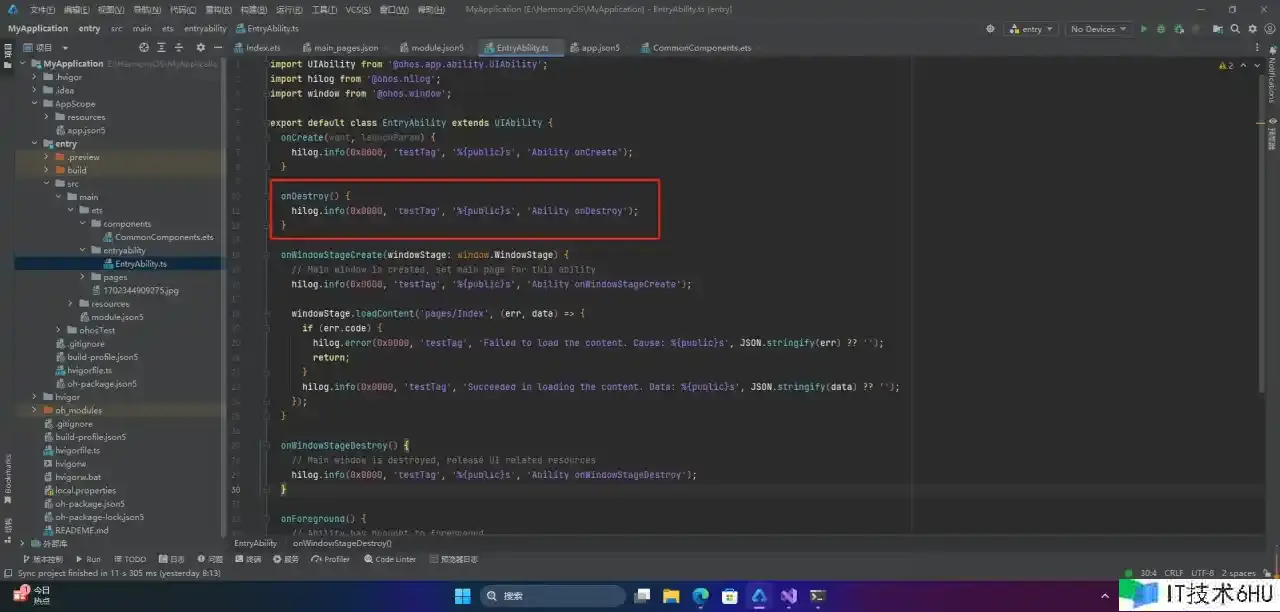Toggle the TODO tool window
Viewport: 1280px width, 612px height.
tap(130, 559)
